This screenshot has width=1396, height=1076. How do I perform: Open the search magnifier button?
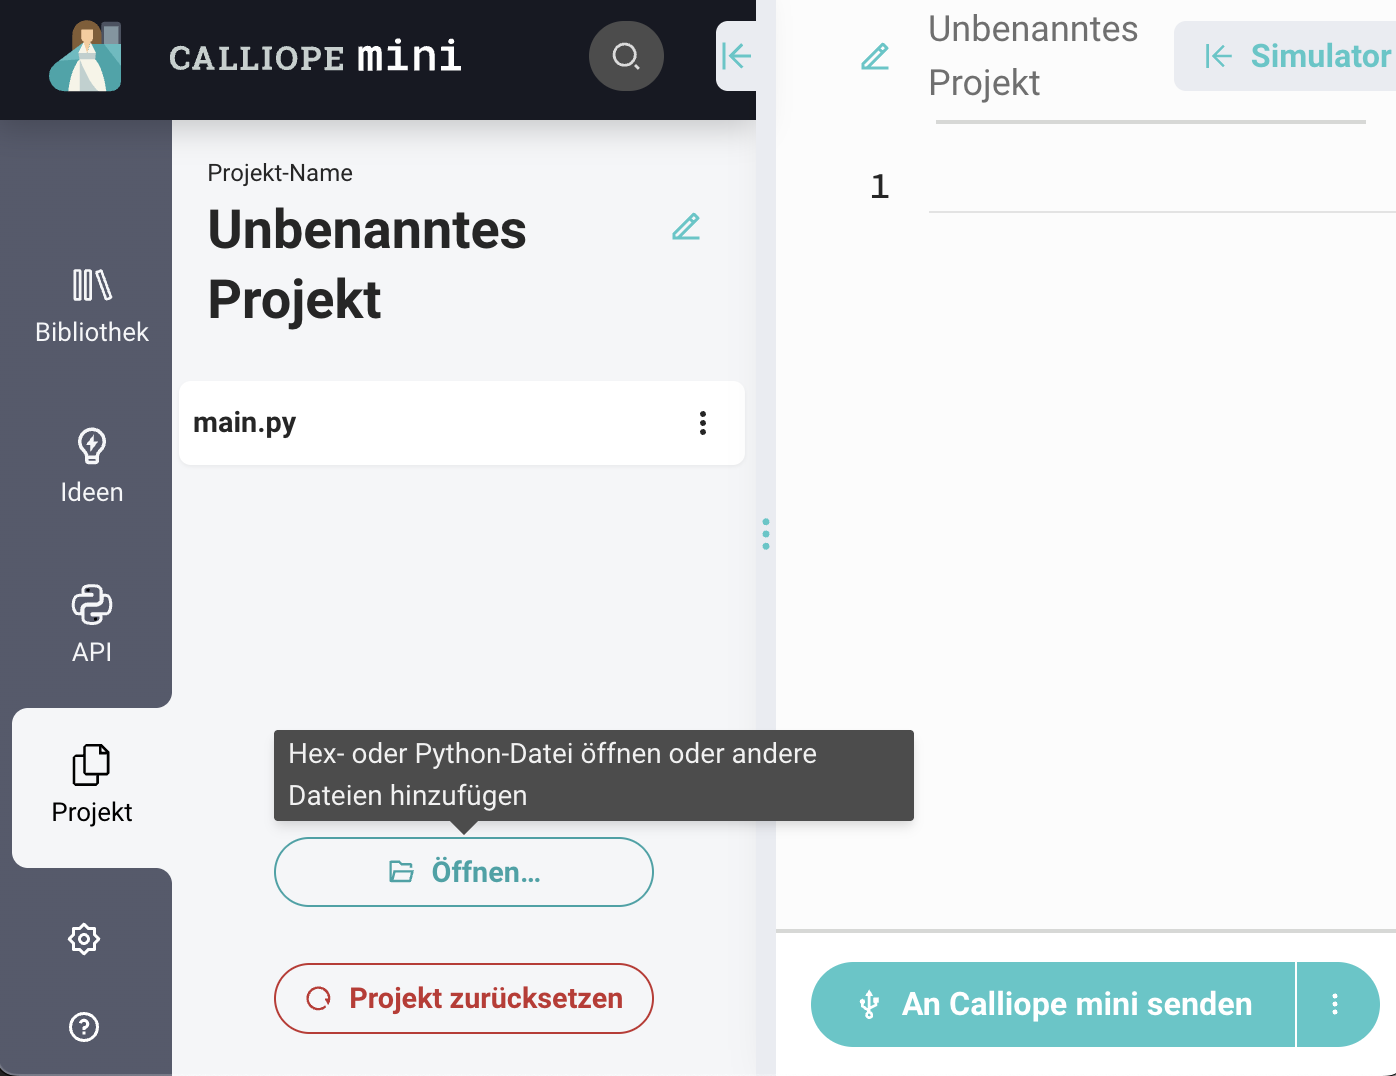(x=626, y=56)
